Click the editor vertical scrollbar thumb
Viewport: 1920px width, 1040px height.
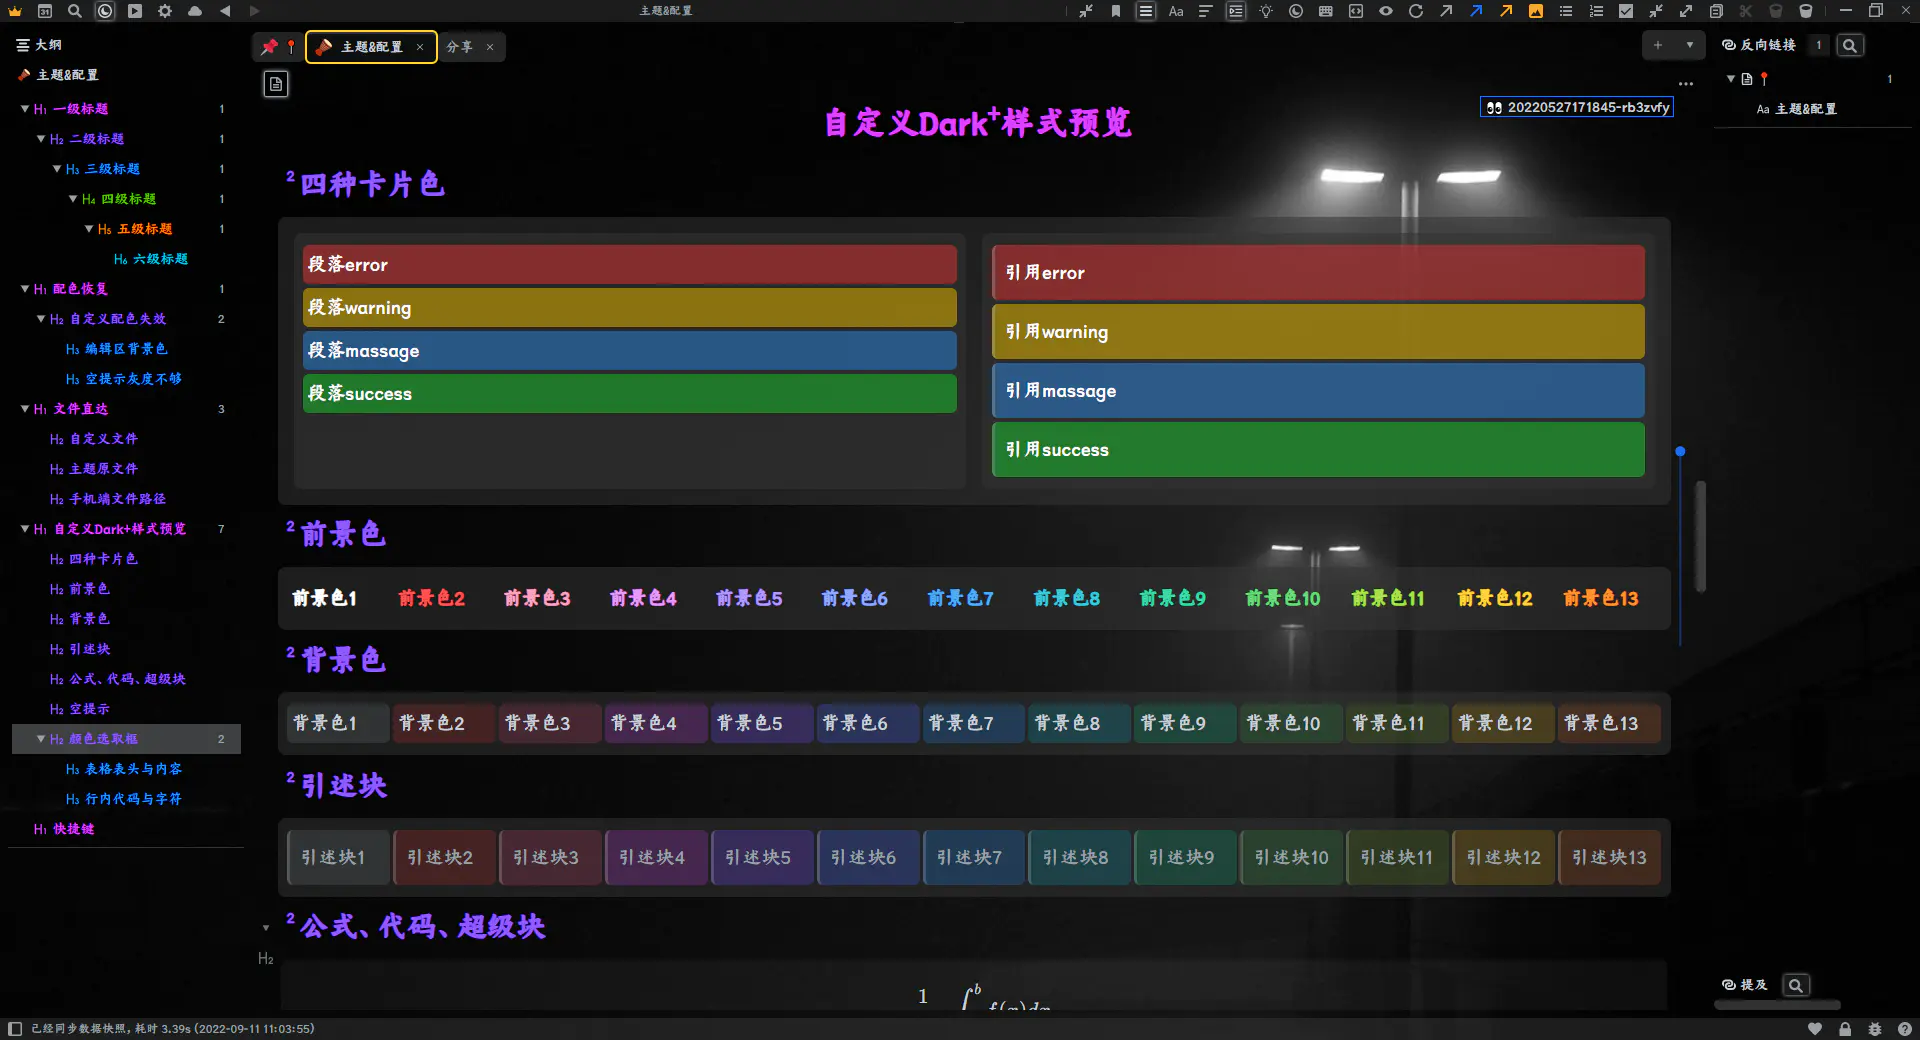1700,536
